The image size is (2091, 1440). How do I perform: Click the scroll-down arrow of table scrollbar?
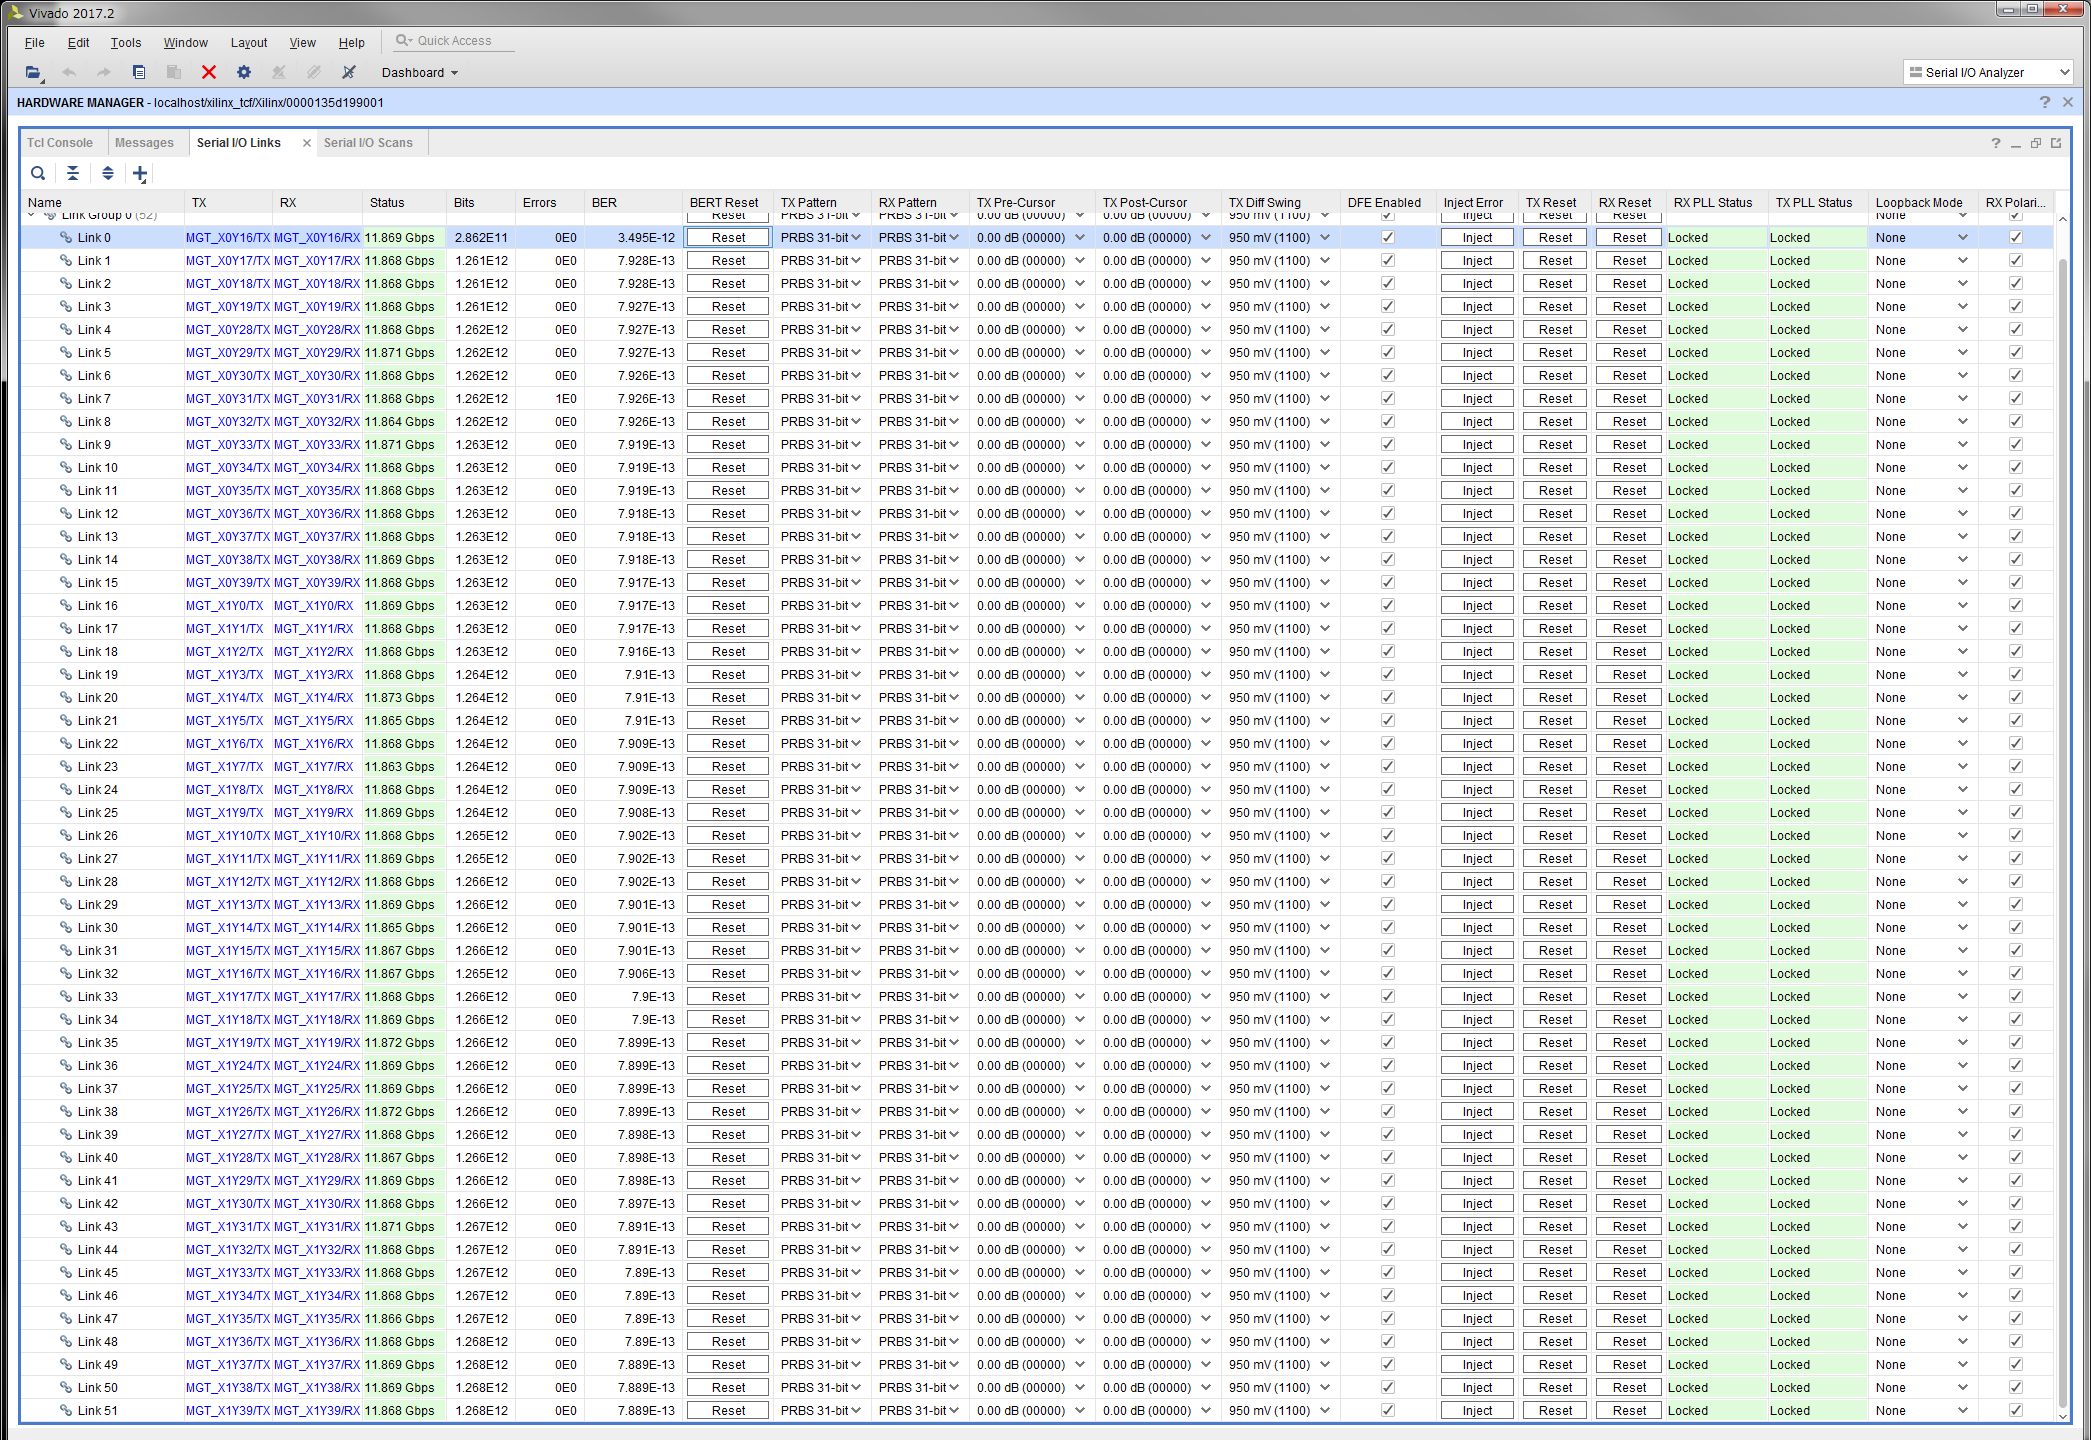pos(2062,1415)
